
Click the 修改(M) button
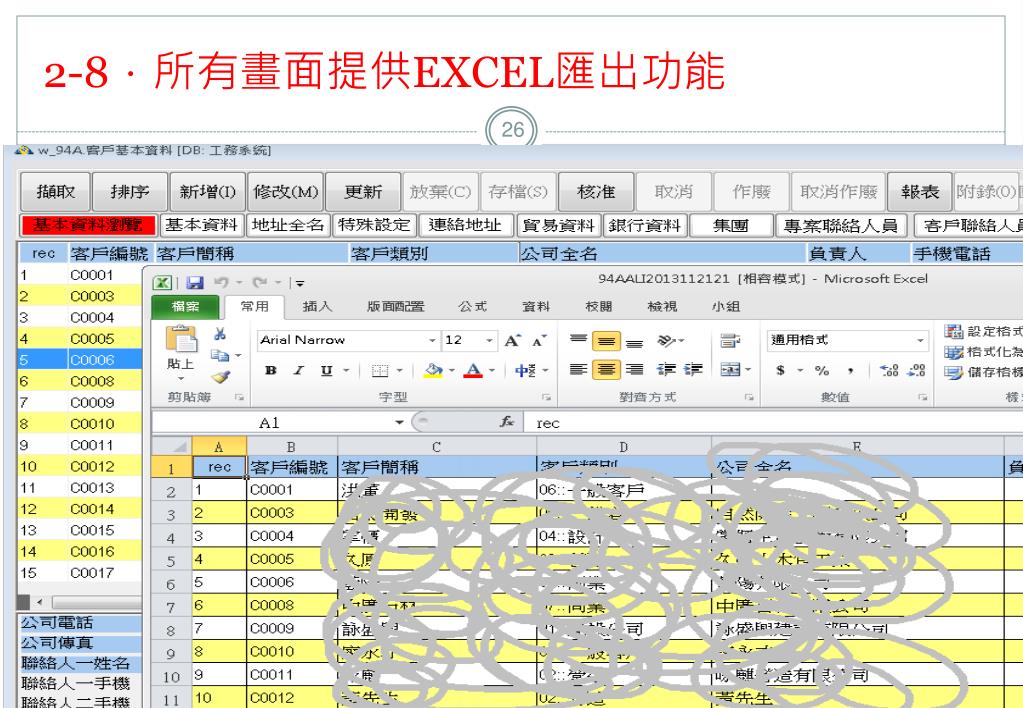click(286, 192)
